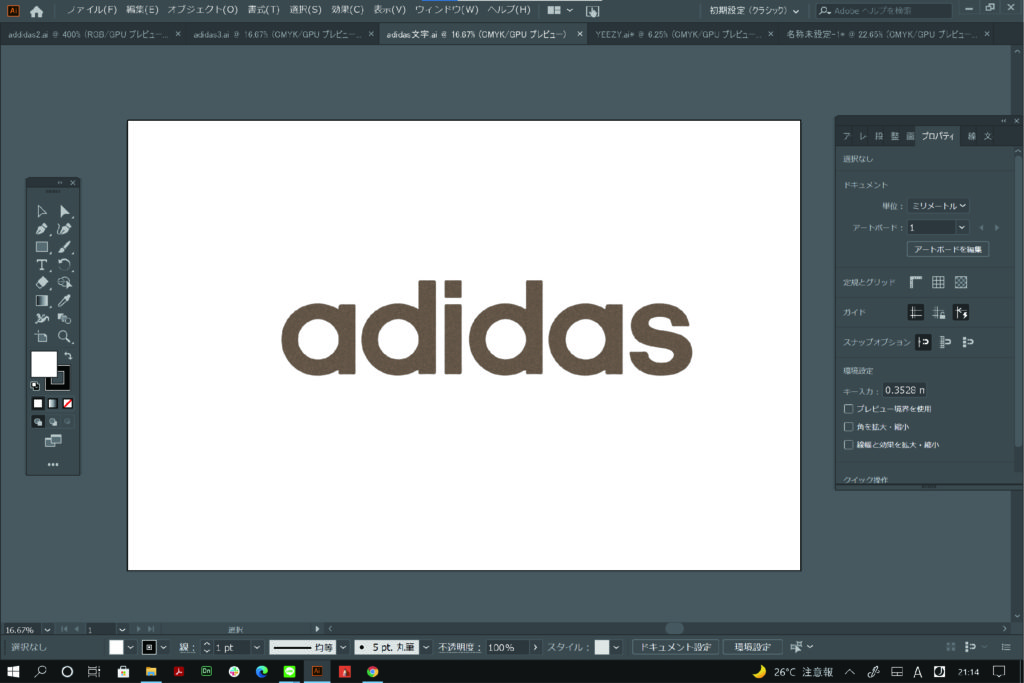Choose the Rectangle tool
The height and width of the screenshot is (683, 1024).
pos(42,247)
